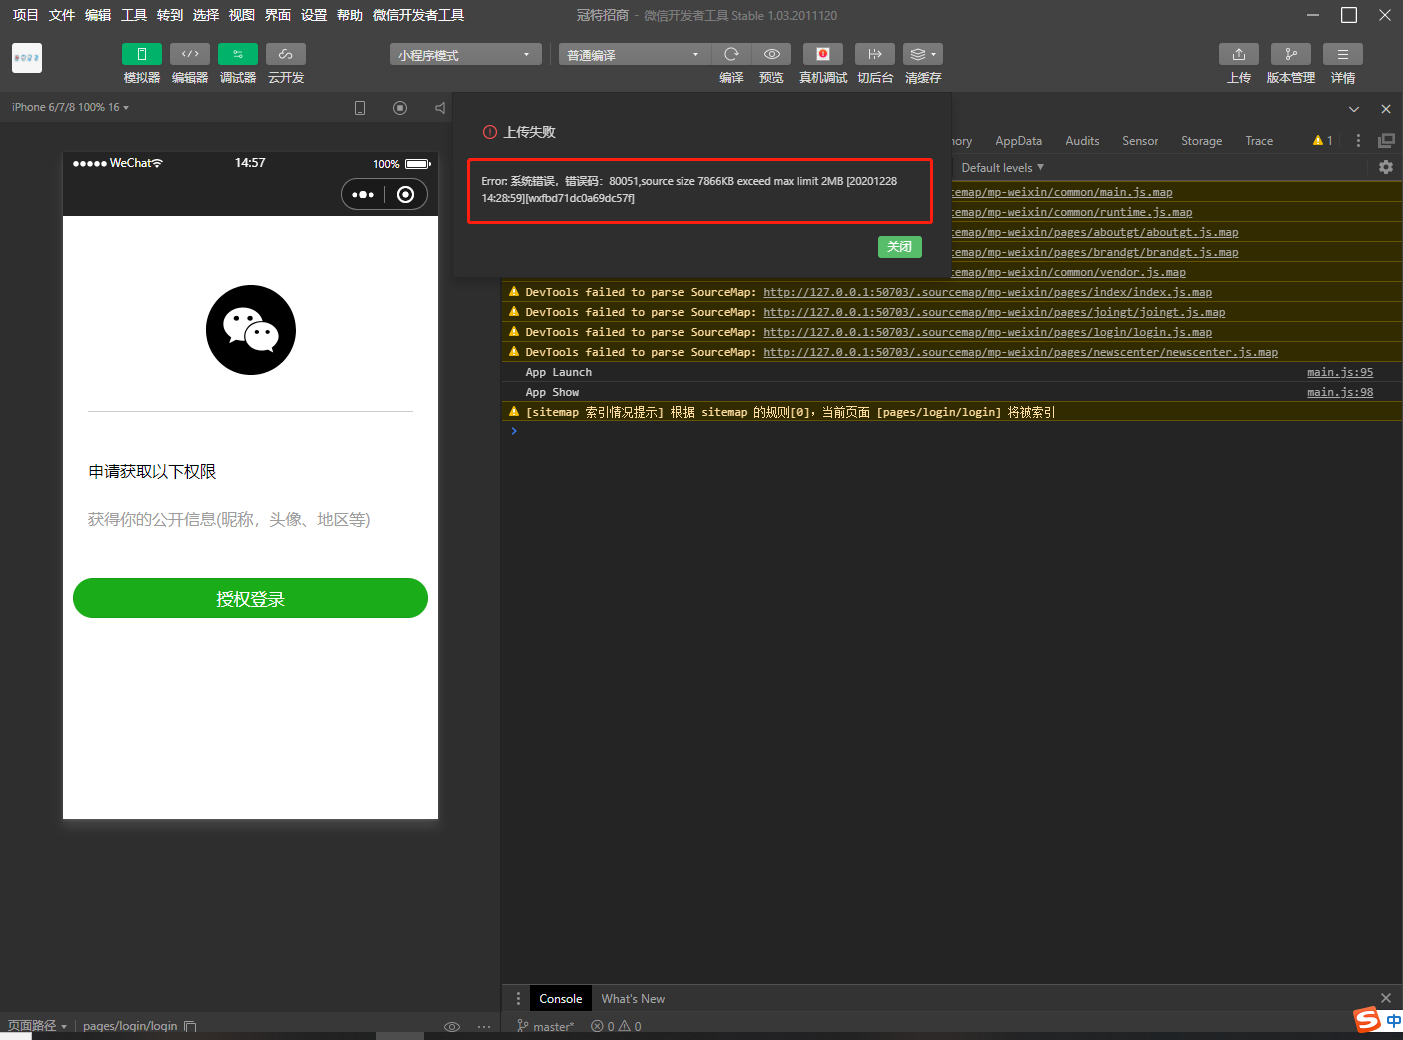
Task: Toggle simulator device rotation icon
Action: click(x=360, y=108)
